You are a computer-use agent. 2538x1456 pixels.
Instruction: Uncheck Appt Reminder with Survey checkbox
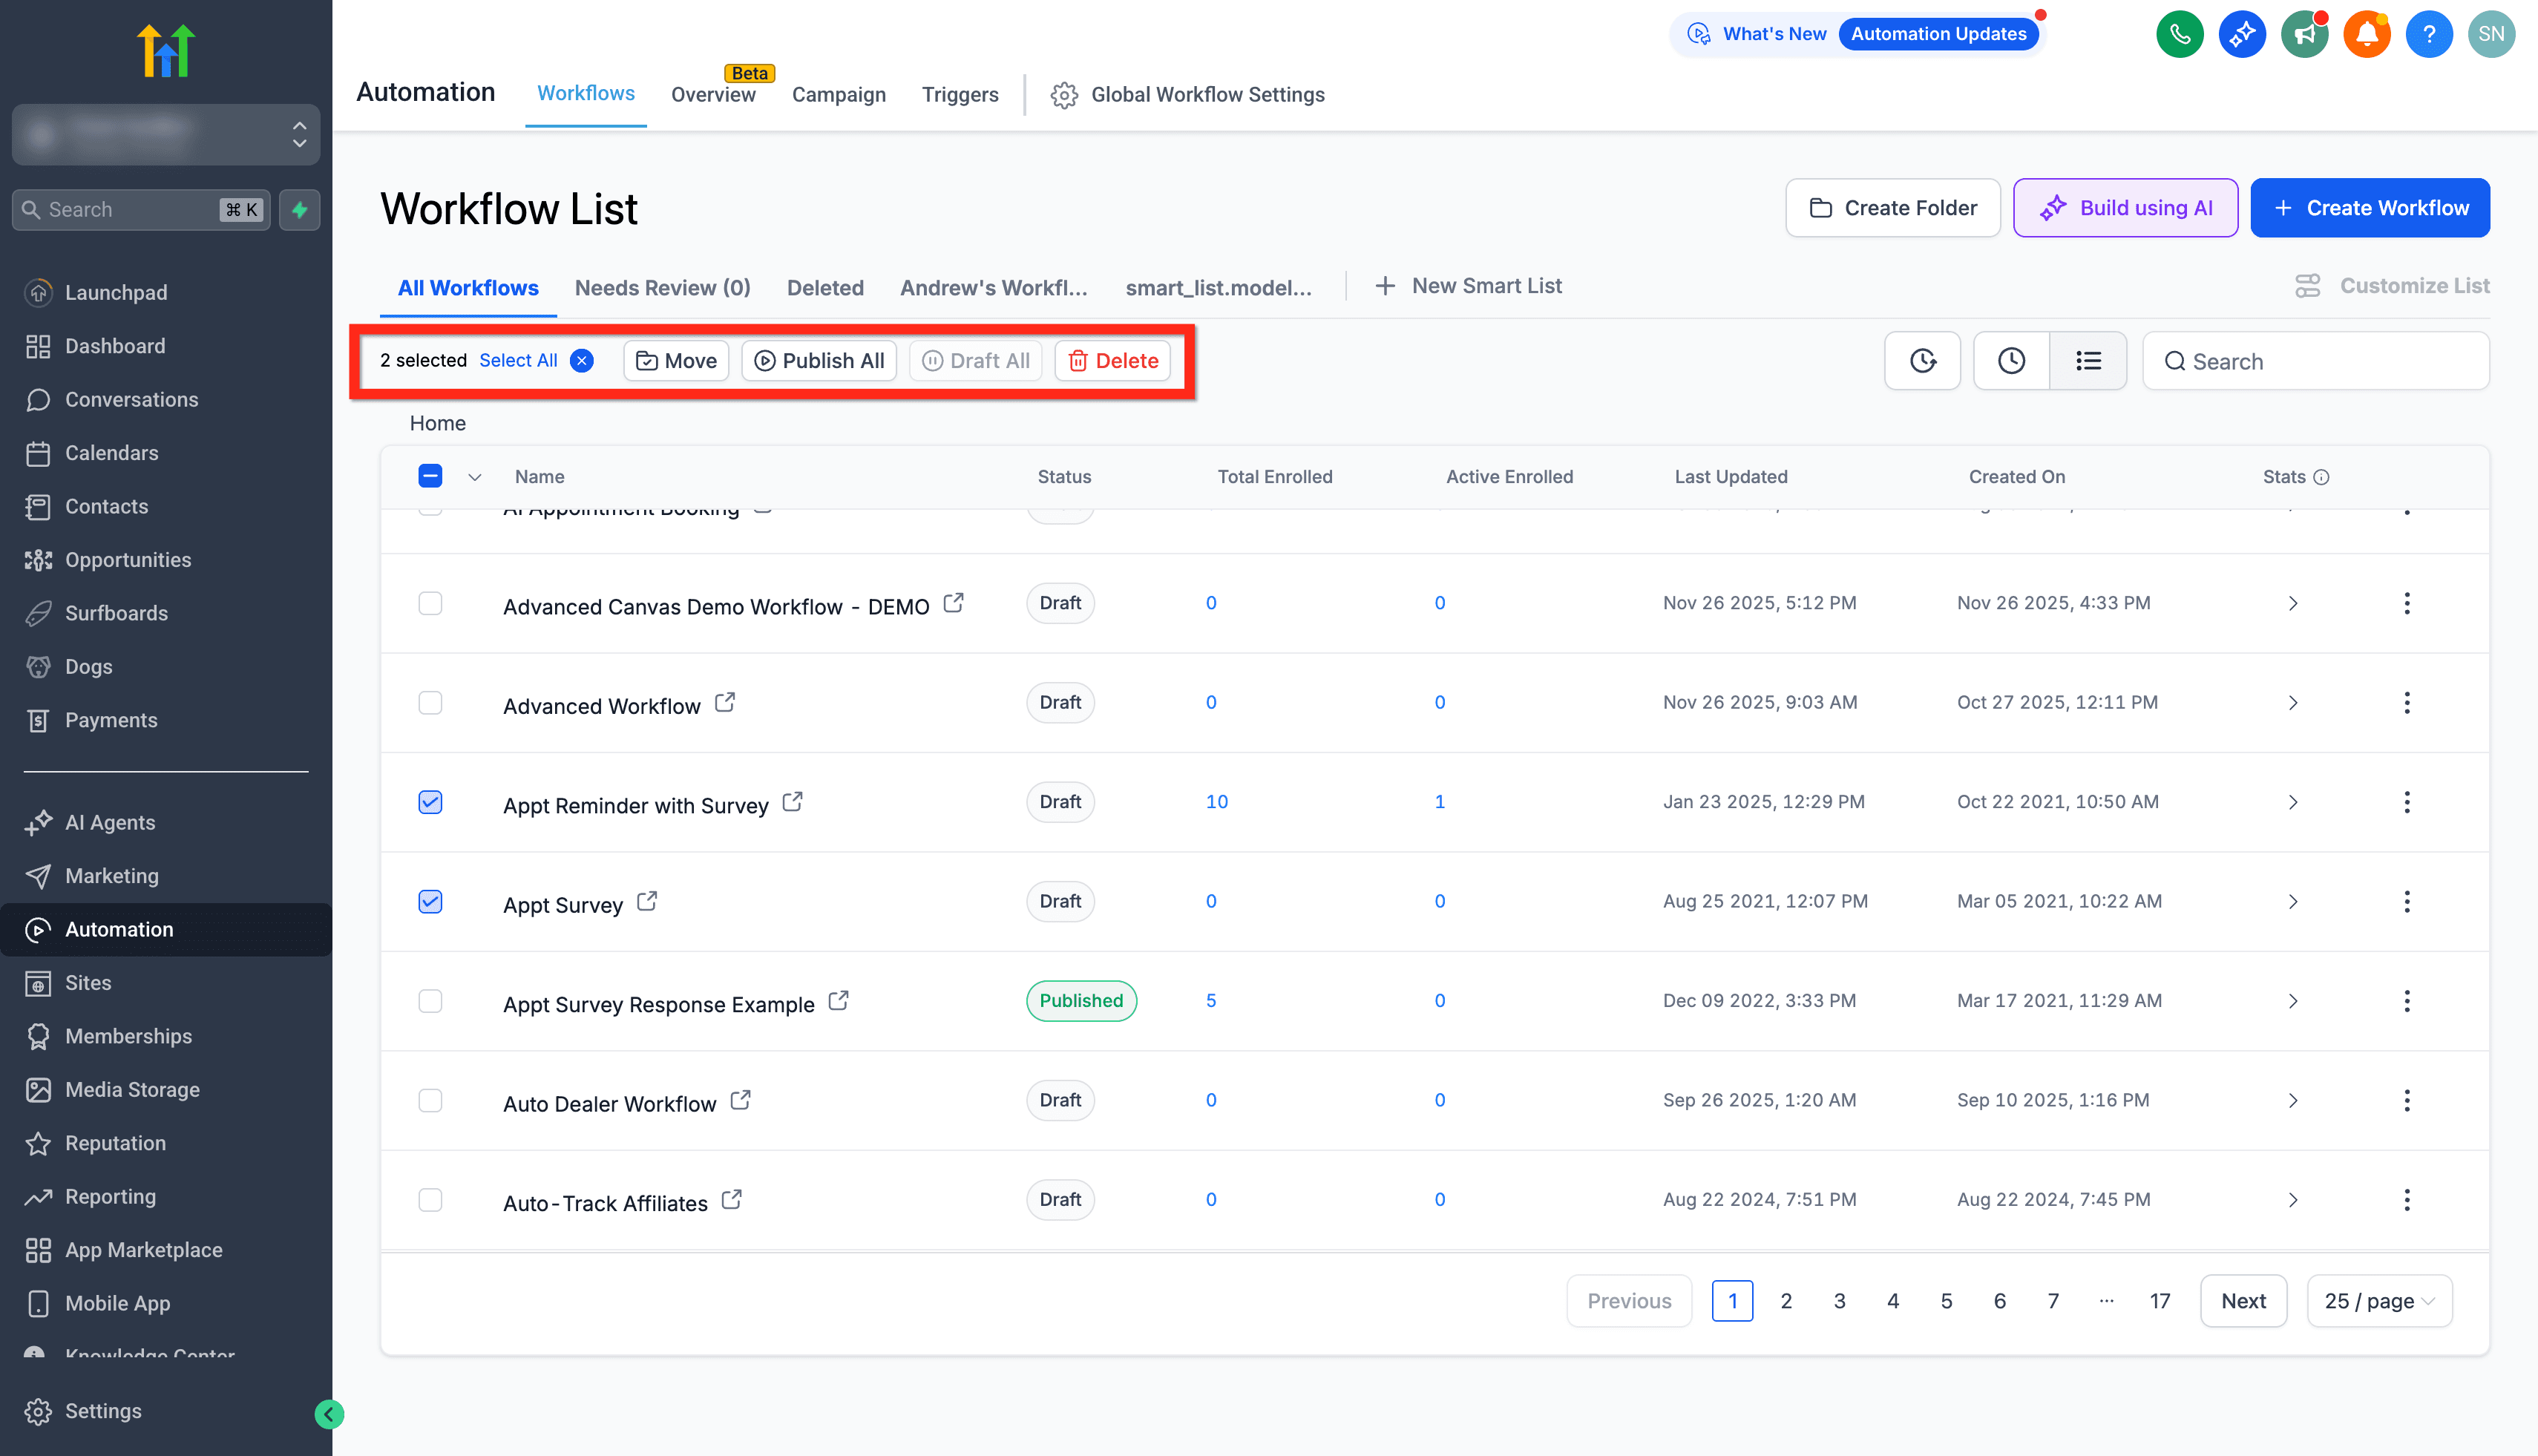point(430,802)
